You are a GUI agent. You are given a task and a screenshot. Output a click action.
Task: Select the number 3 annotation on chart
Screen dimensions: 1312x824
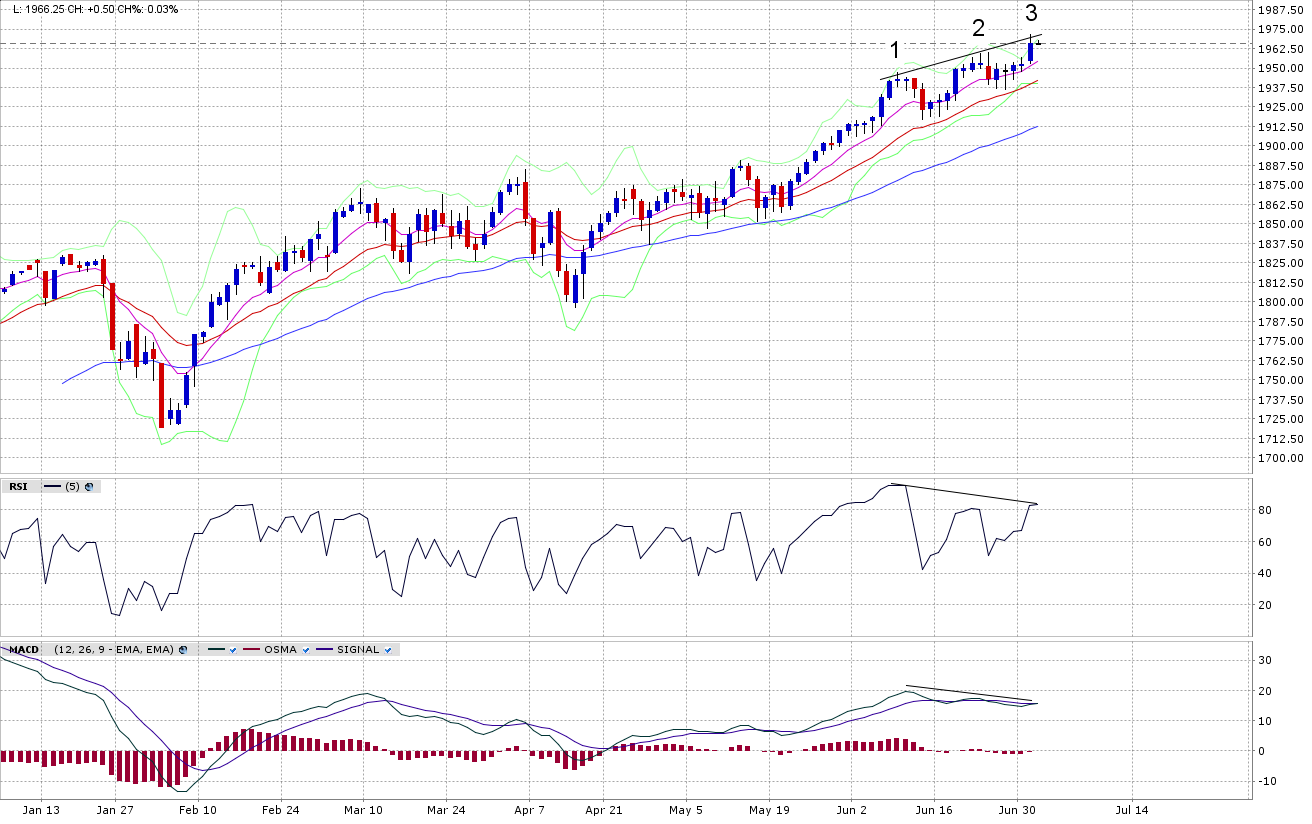click(x=1031, y=13)
